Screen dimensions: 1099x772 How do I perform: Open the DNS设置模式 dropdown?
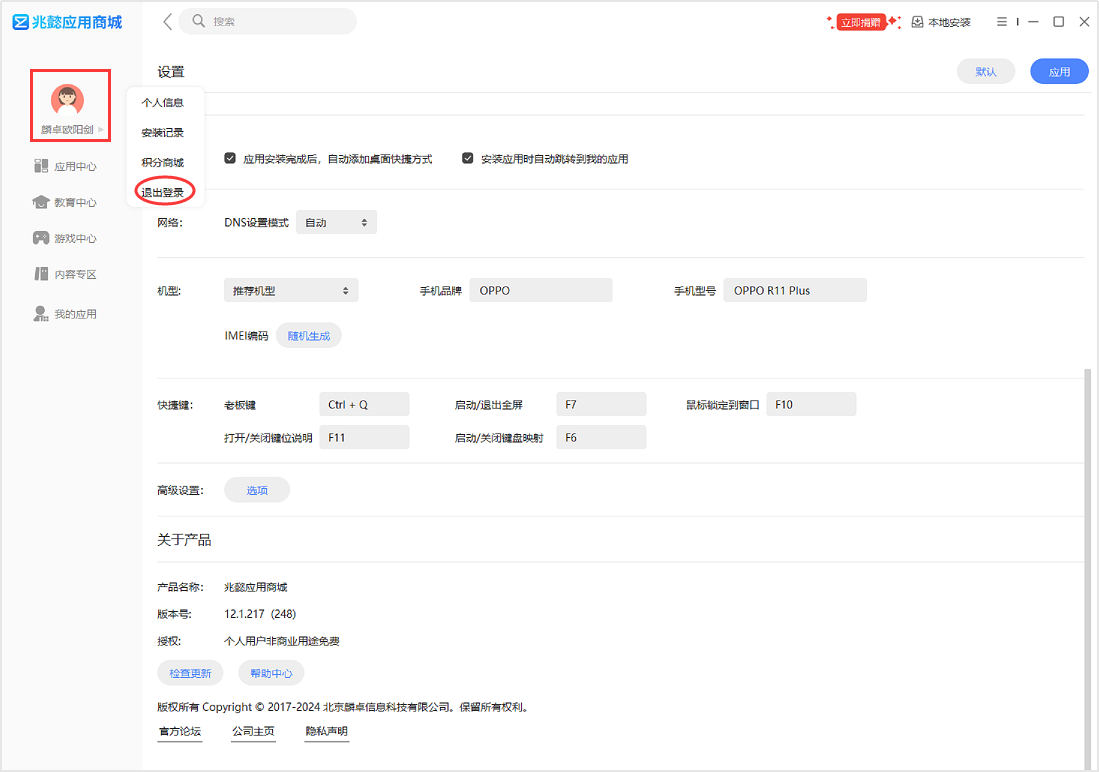(x=336, y=222)
